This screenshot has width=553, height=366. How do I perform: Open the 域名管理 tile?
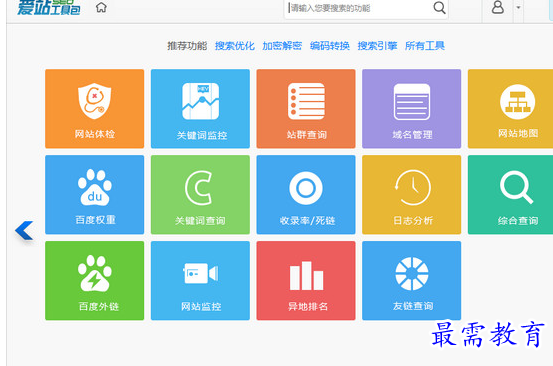tap(412, 109)
